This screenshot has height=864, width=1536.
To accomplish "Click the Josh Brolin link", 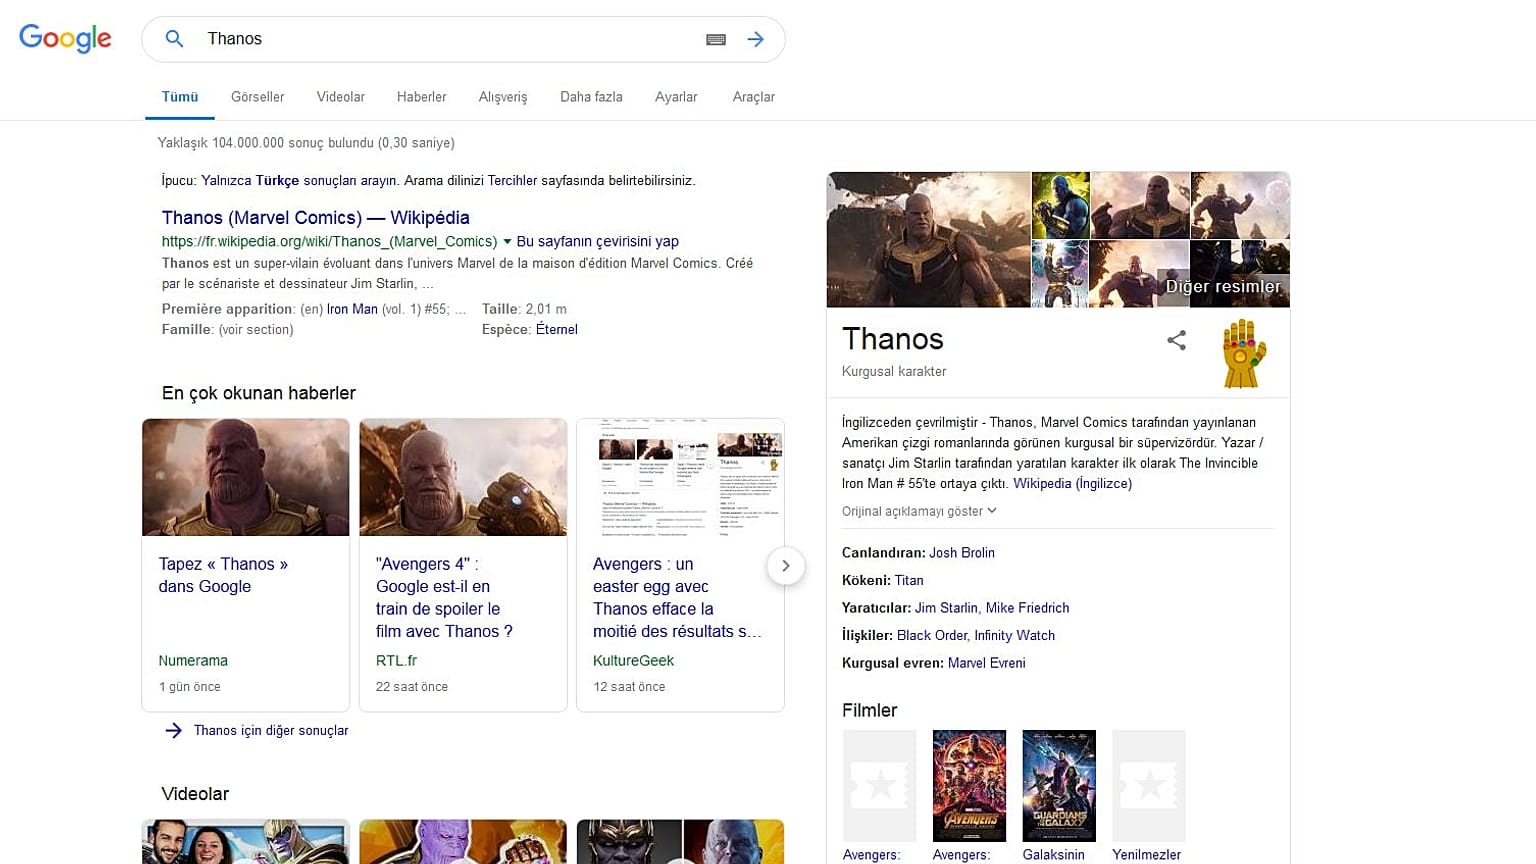I will [x=962, y=552].
